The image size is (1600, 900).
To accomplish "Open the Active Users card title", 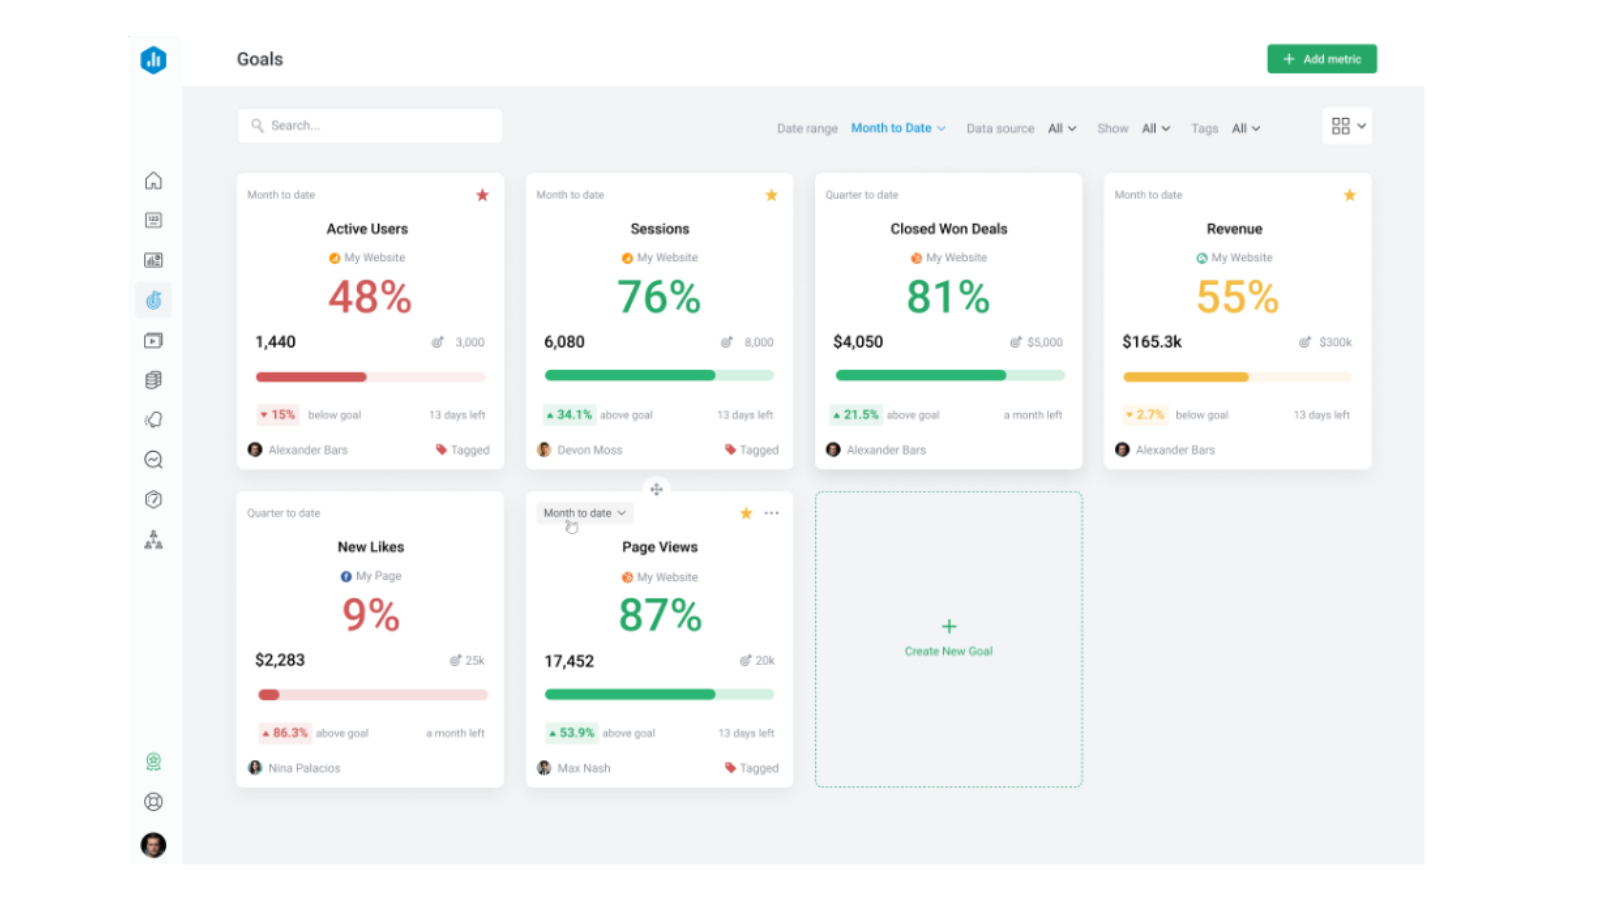I will coord(367,229).
